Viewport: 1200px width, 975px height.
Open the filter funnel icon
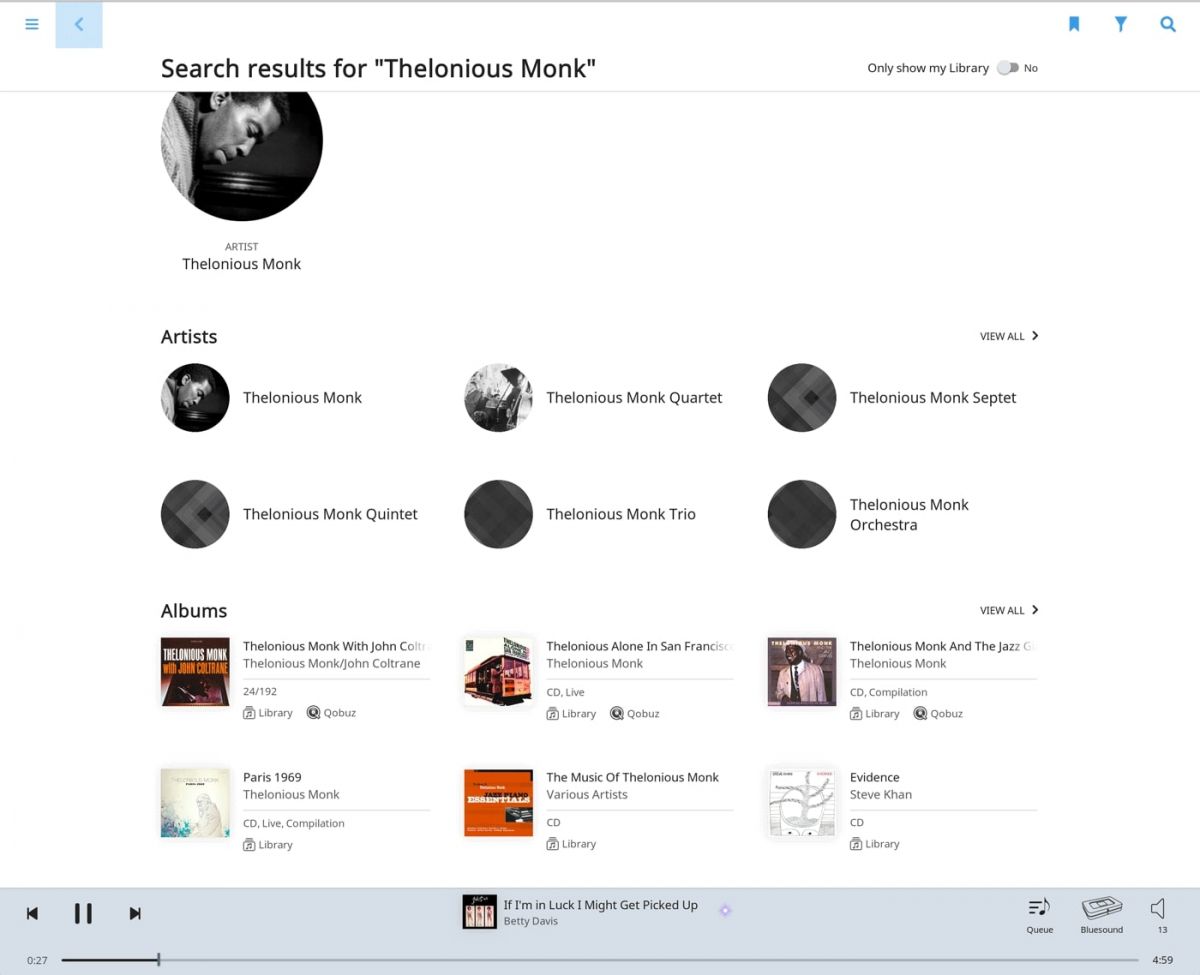tap(1121, 24)
